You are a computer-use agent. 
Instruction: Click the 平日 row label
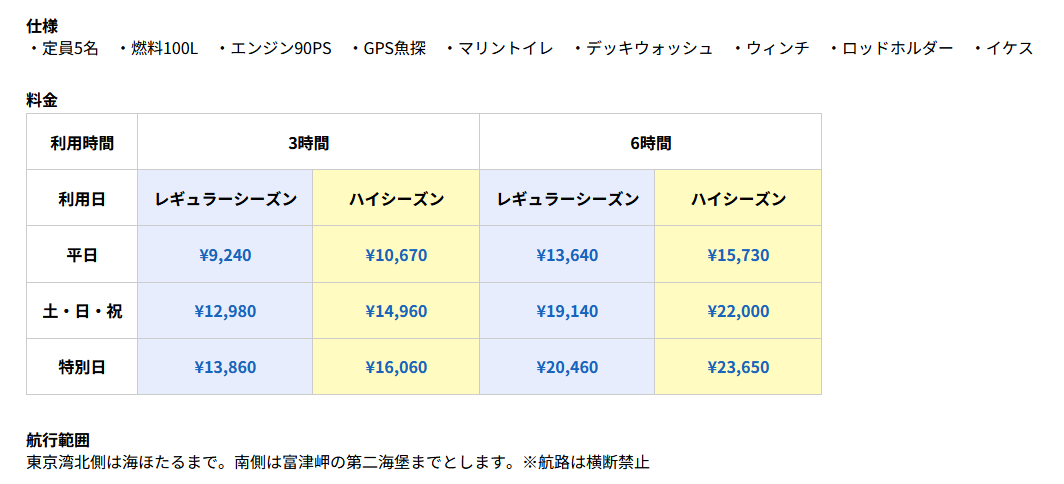point(82,255)
